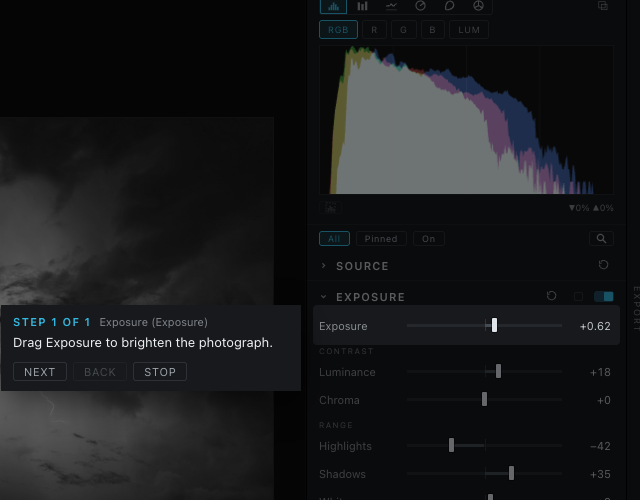Click the clipping readout ▼0% ▲0%
Screen dimensions: 640x500
[591, 208]
